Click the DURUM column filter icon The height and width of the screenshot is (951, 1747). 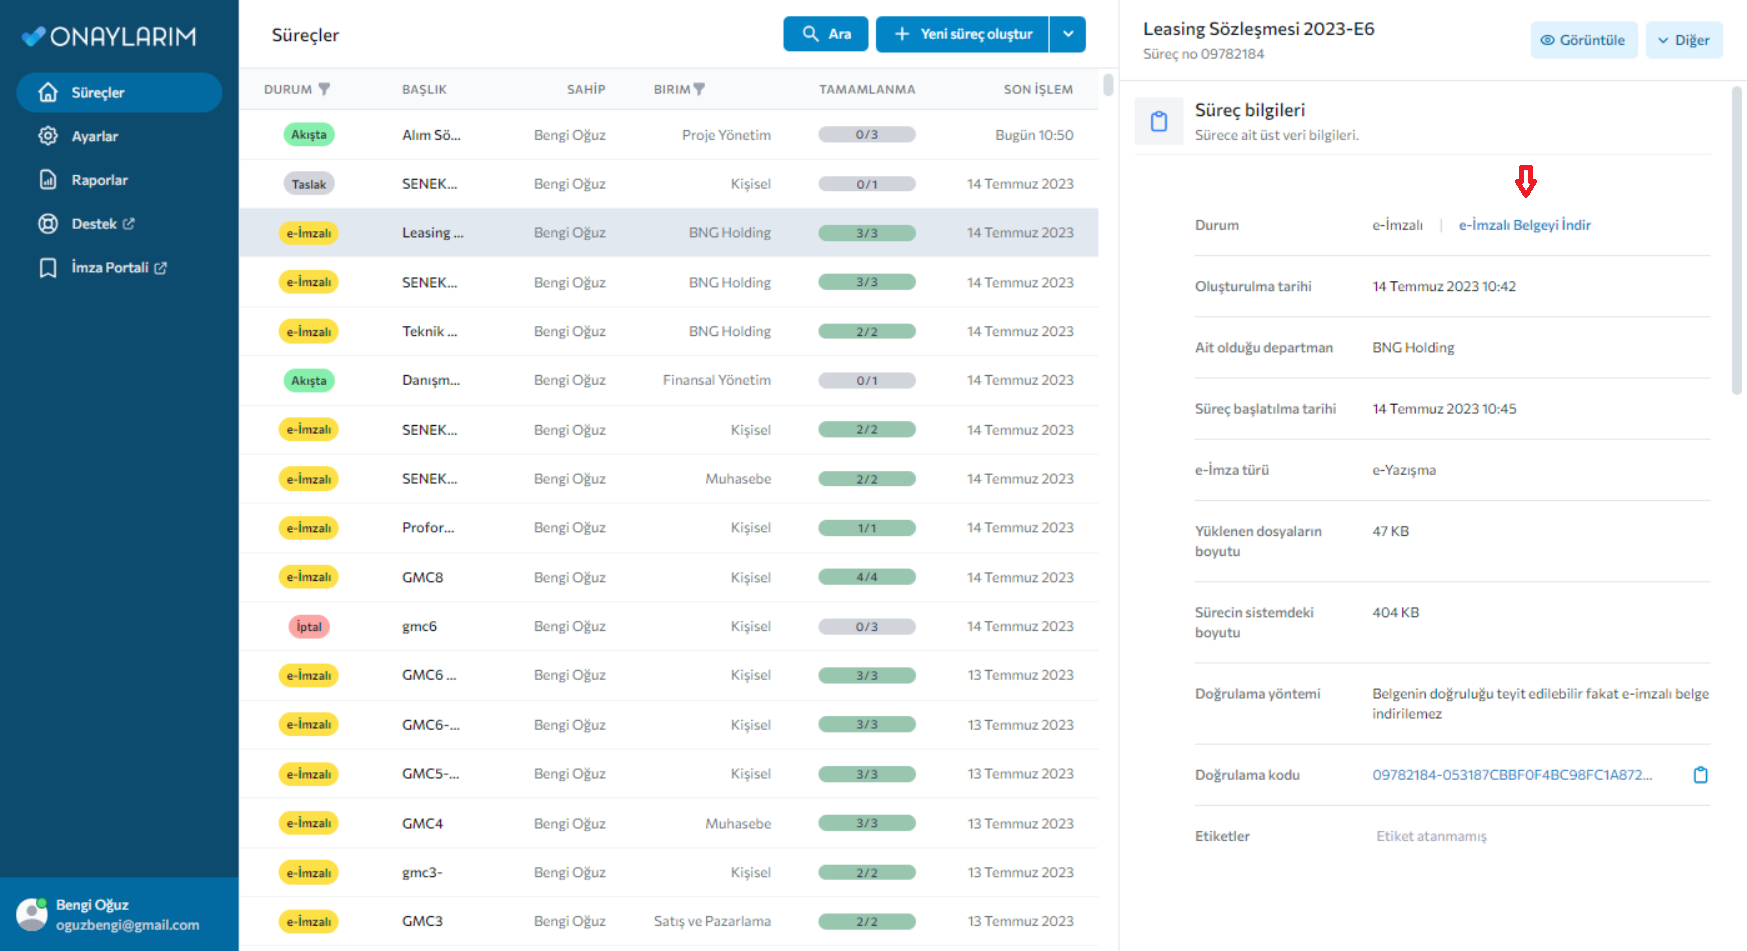coord(324,89)
